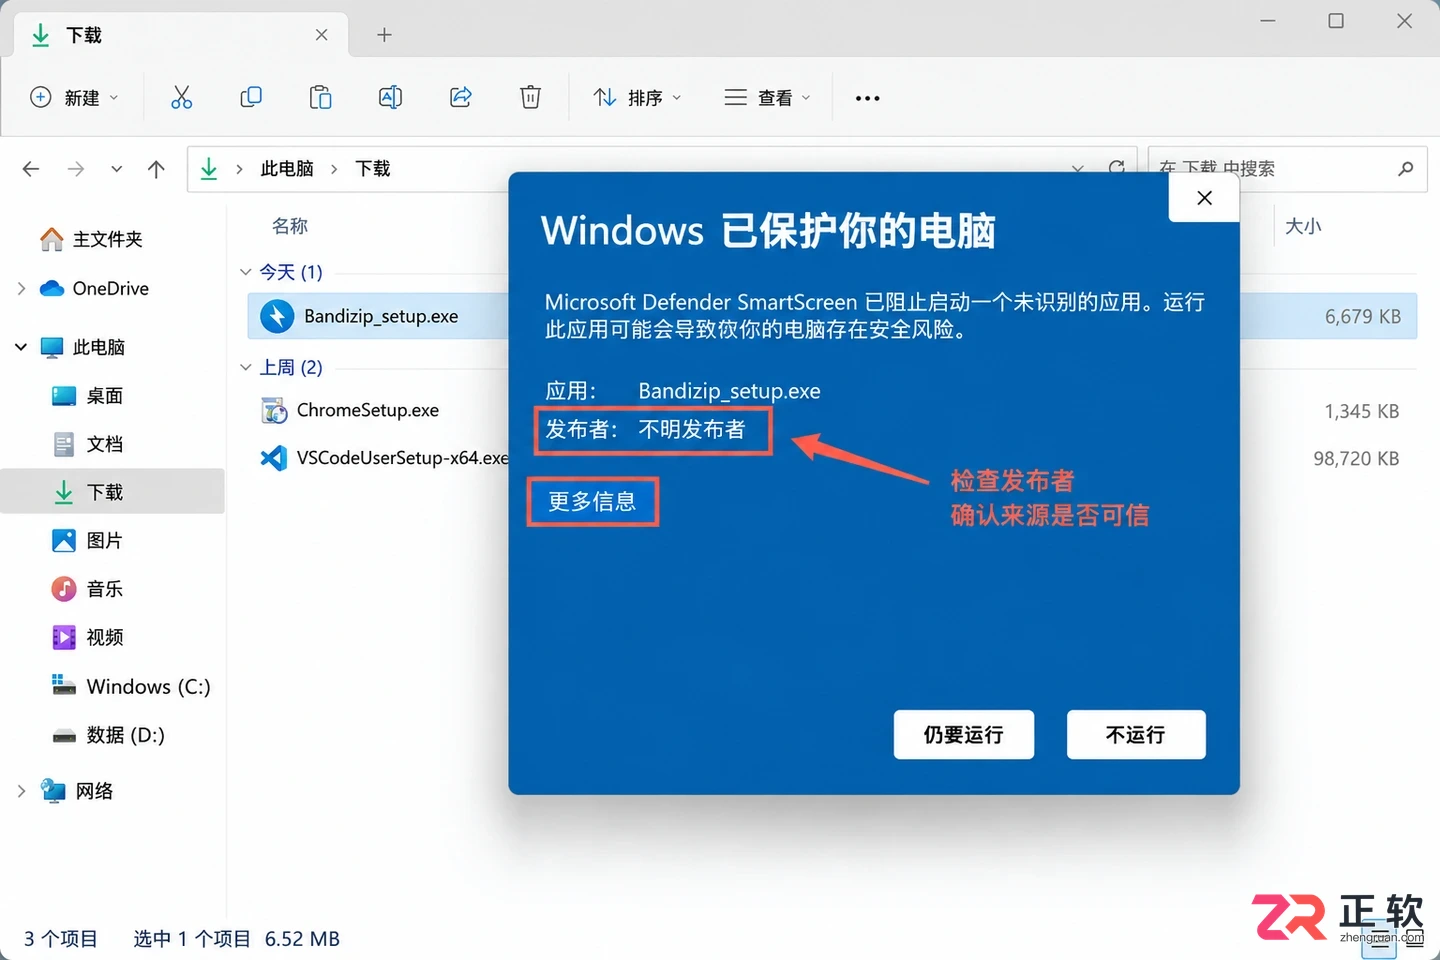
Task: Open the 查看 view dropdown
Action: point(767,97)
